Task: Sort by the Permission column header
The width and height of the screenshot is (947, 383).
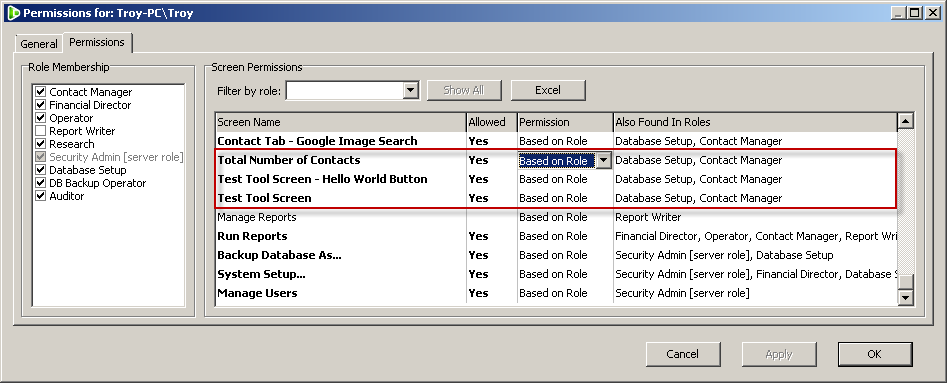Action: pyautogui.click(x=565, y=122)
